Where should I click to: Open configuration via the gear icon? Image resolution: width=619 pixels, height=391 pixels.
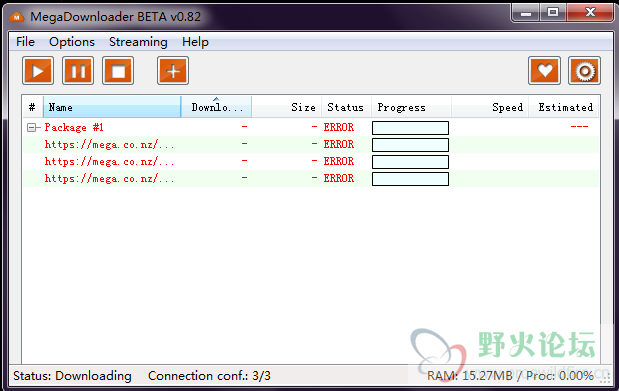[x=584, y=71]
